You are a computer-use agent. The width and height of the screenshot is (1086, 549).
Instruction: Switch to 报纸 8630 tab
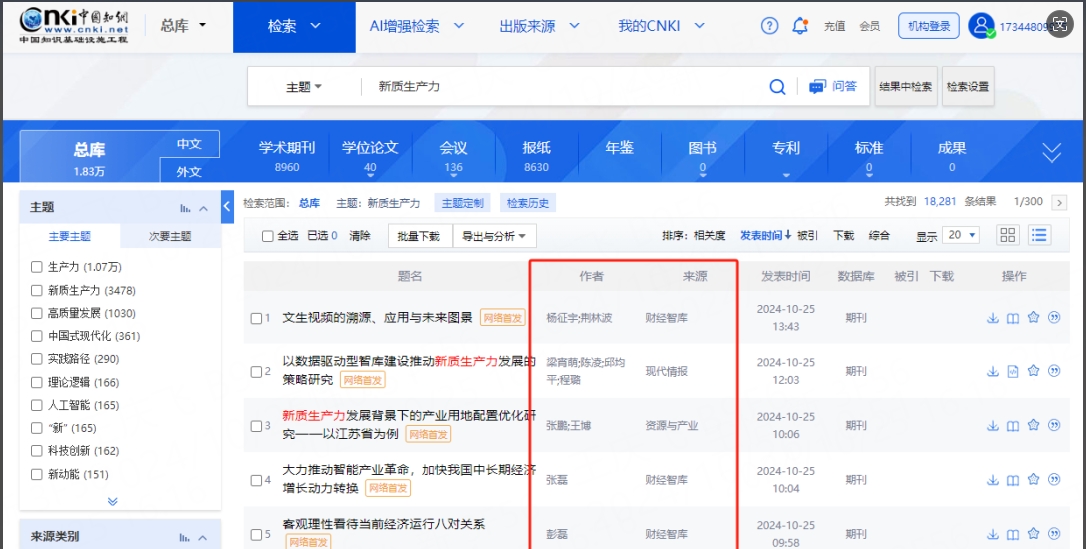click(536, 156)
